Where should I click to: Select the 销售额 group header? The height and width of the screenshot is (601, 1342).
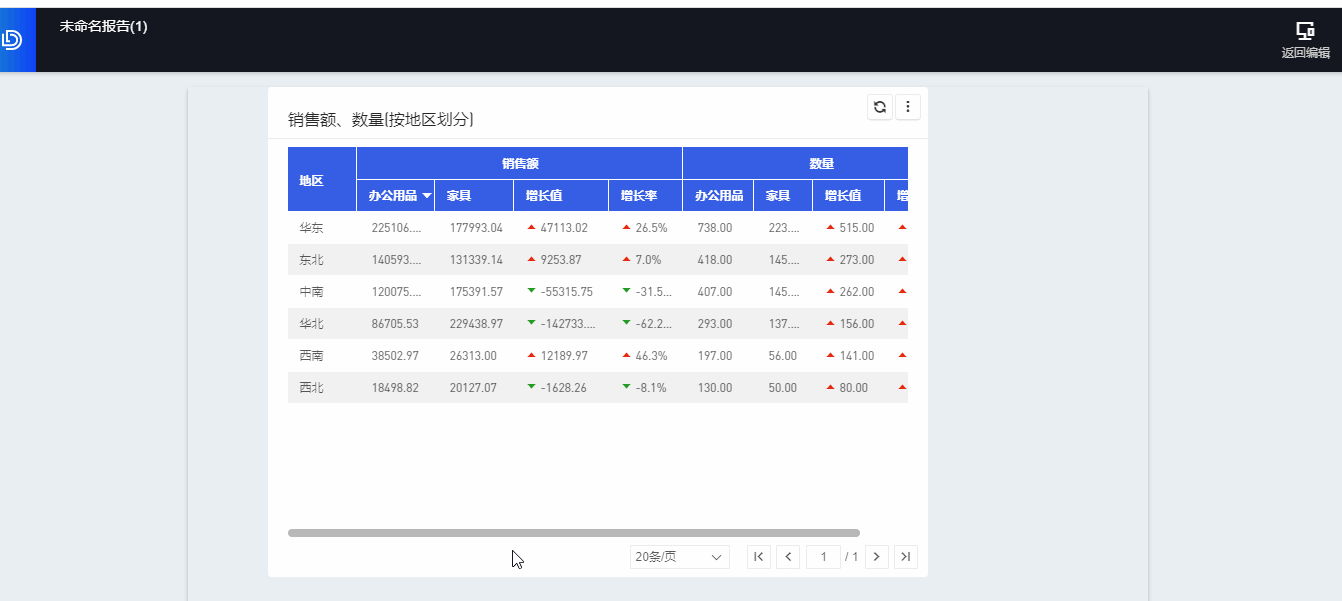point(520,163)
